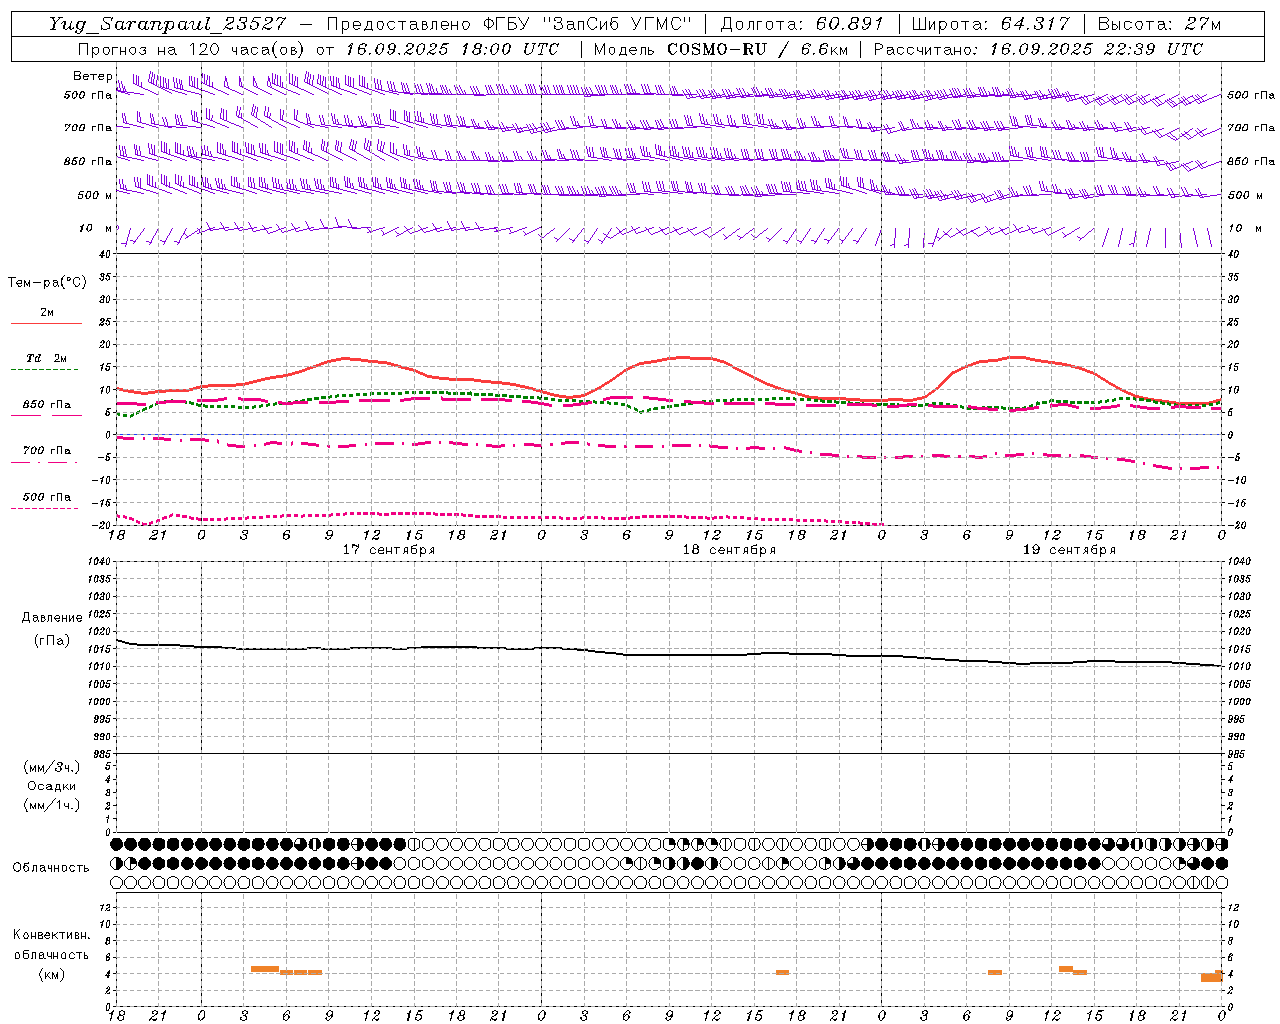The height and width of the screenshot is (1024, 1280).
Task: Click the text Предоставлено ФГБУ "ЗапСиб УГМС"
Action: coord(509,24)
